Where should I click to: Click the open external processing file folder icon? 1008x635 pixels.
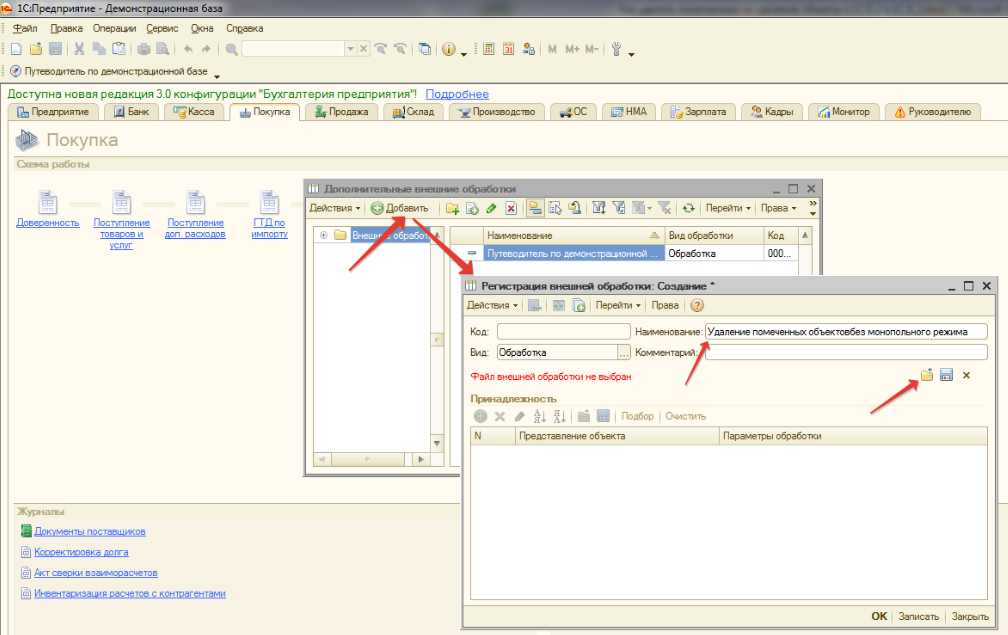(x=926, y=375)
